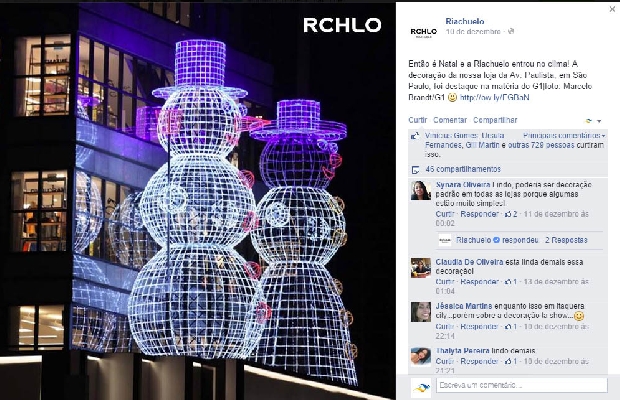
Task: Open the http://ow.ly/FGBaN link
Action: 495,98
